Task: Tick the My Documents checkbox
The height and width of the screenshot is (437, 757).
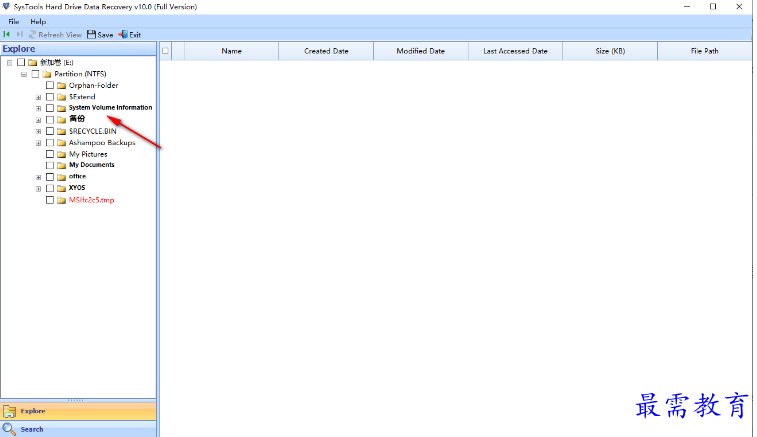Action: [x=50, y=165]
